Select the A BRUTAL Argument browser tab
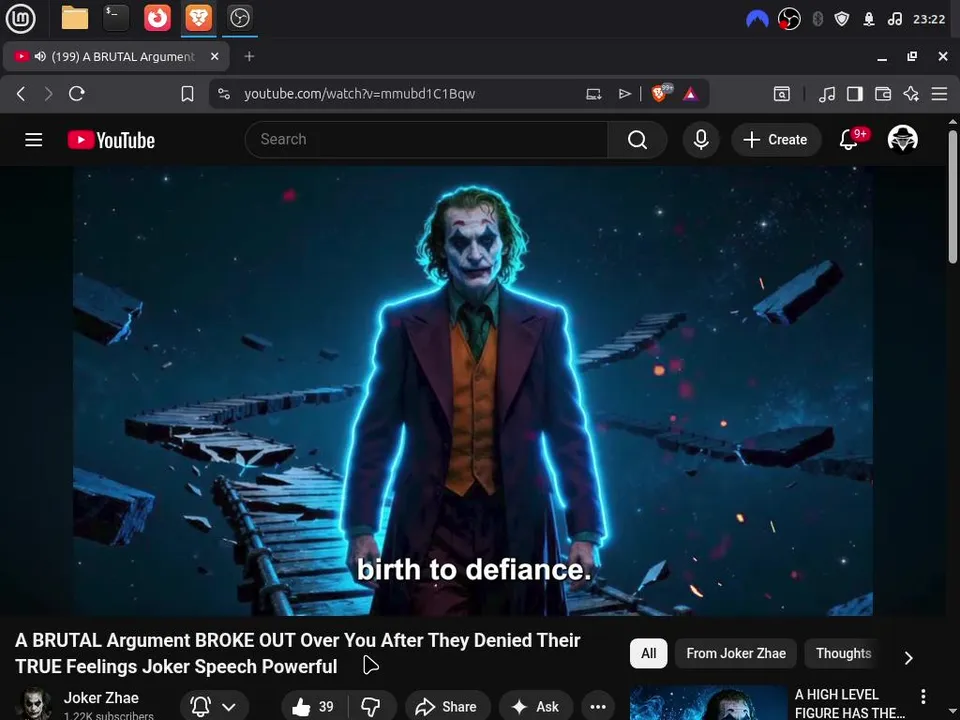The width and height of the screenshot is (960, 720). point(116,56)
